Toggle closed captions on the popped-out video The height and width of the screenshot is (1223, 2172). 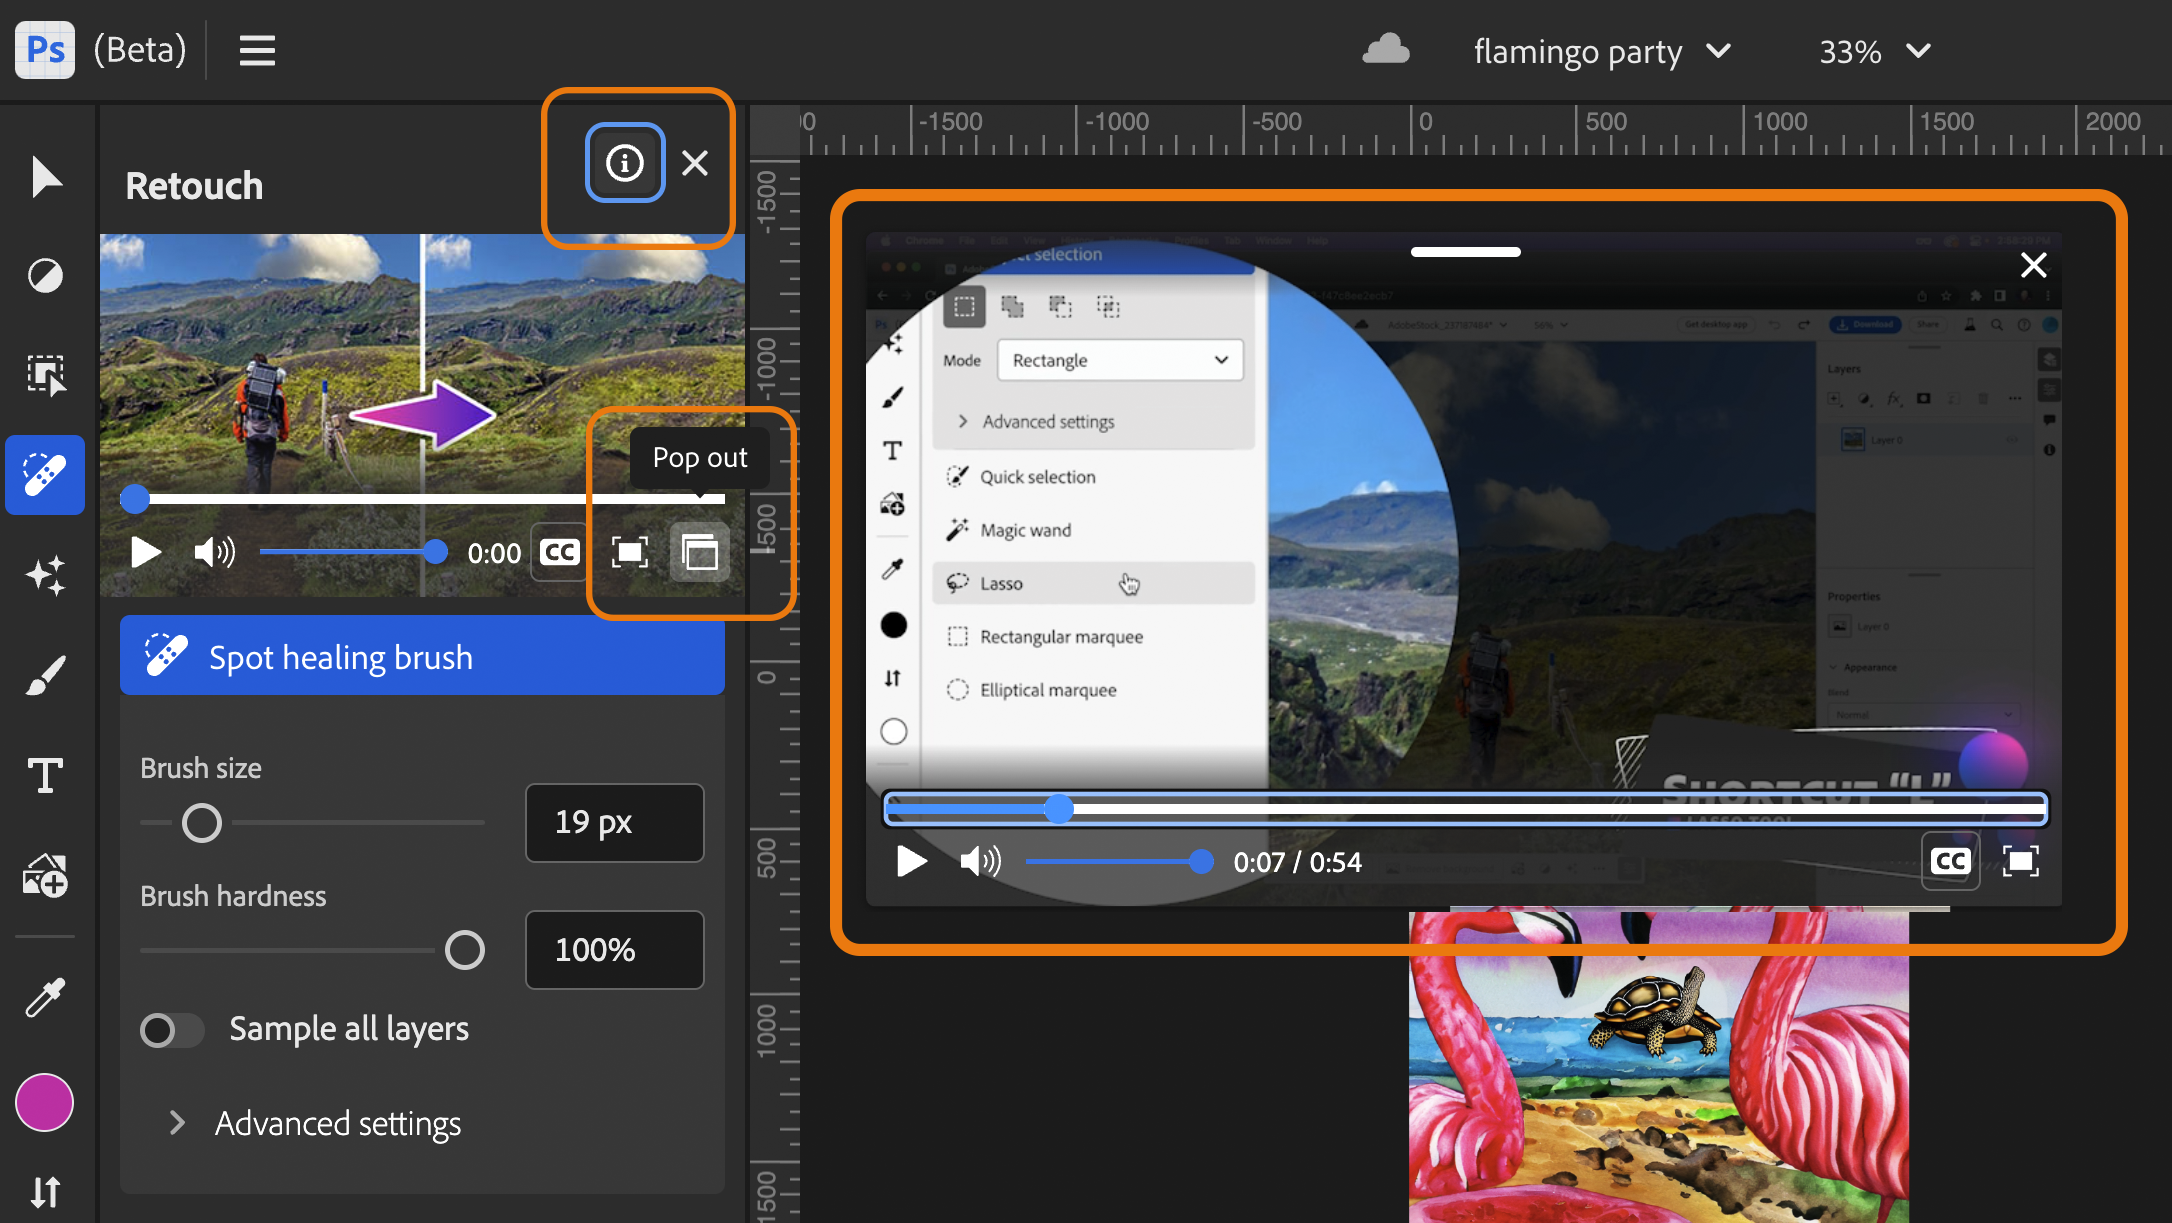click(1950, 861)
